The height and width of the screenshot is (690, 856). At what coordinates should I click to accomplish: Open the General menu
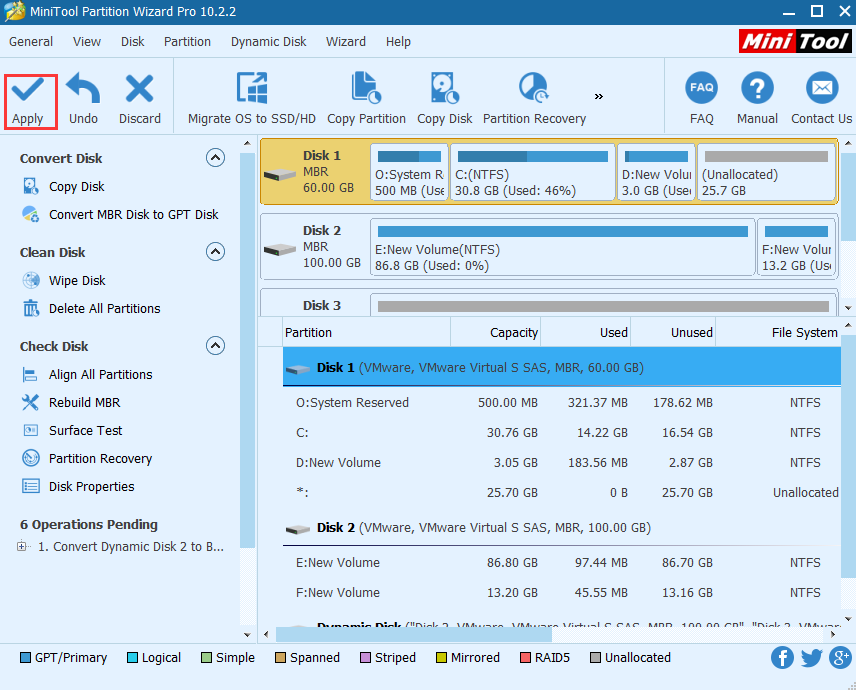[31, 41]
